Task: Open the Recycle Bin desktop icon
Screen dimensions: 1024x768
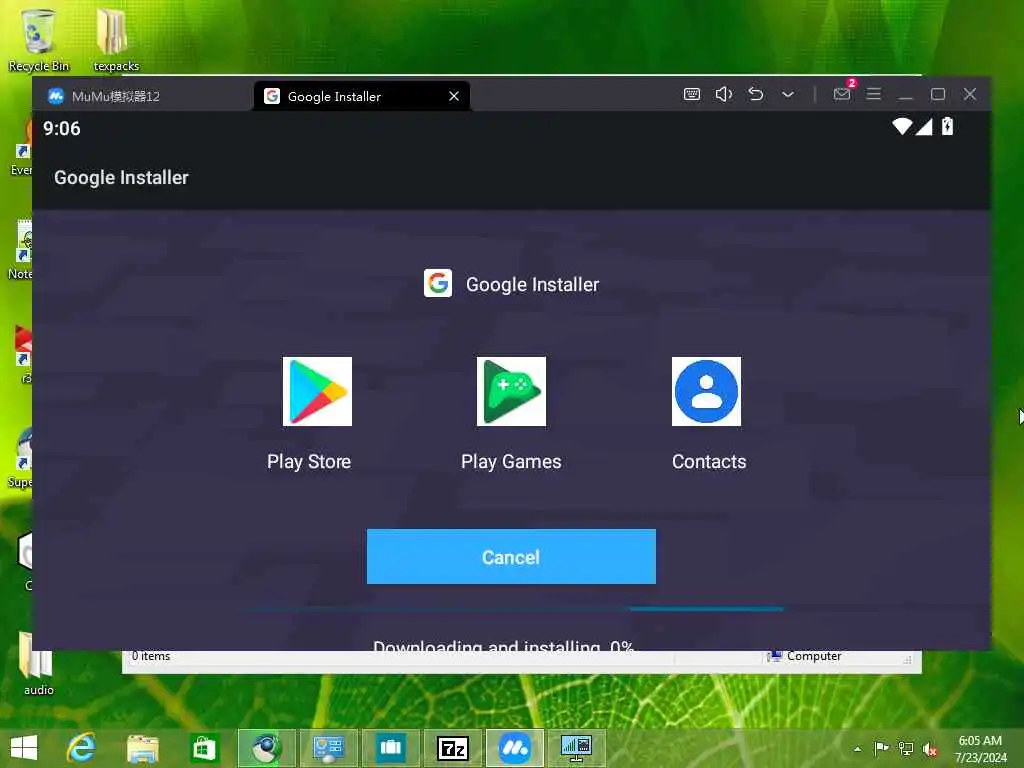Action: coord(38,39)
